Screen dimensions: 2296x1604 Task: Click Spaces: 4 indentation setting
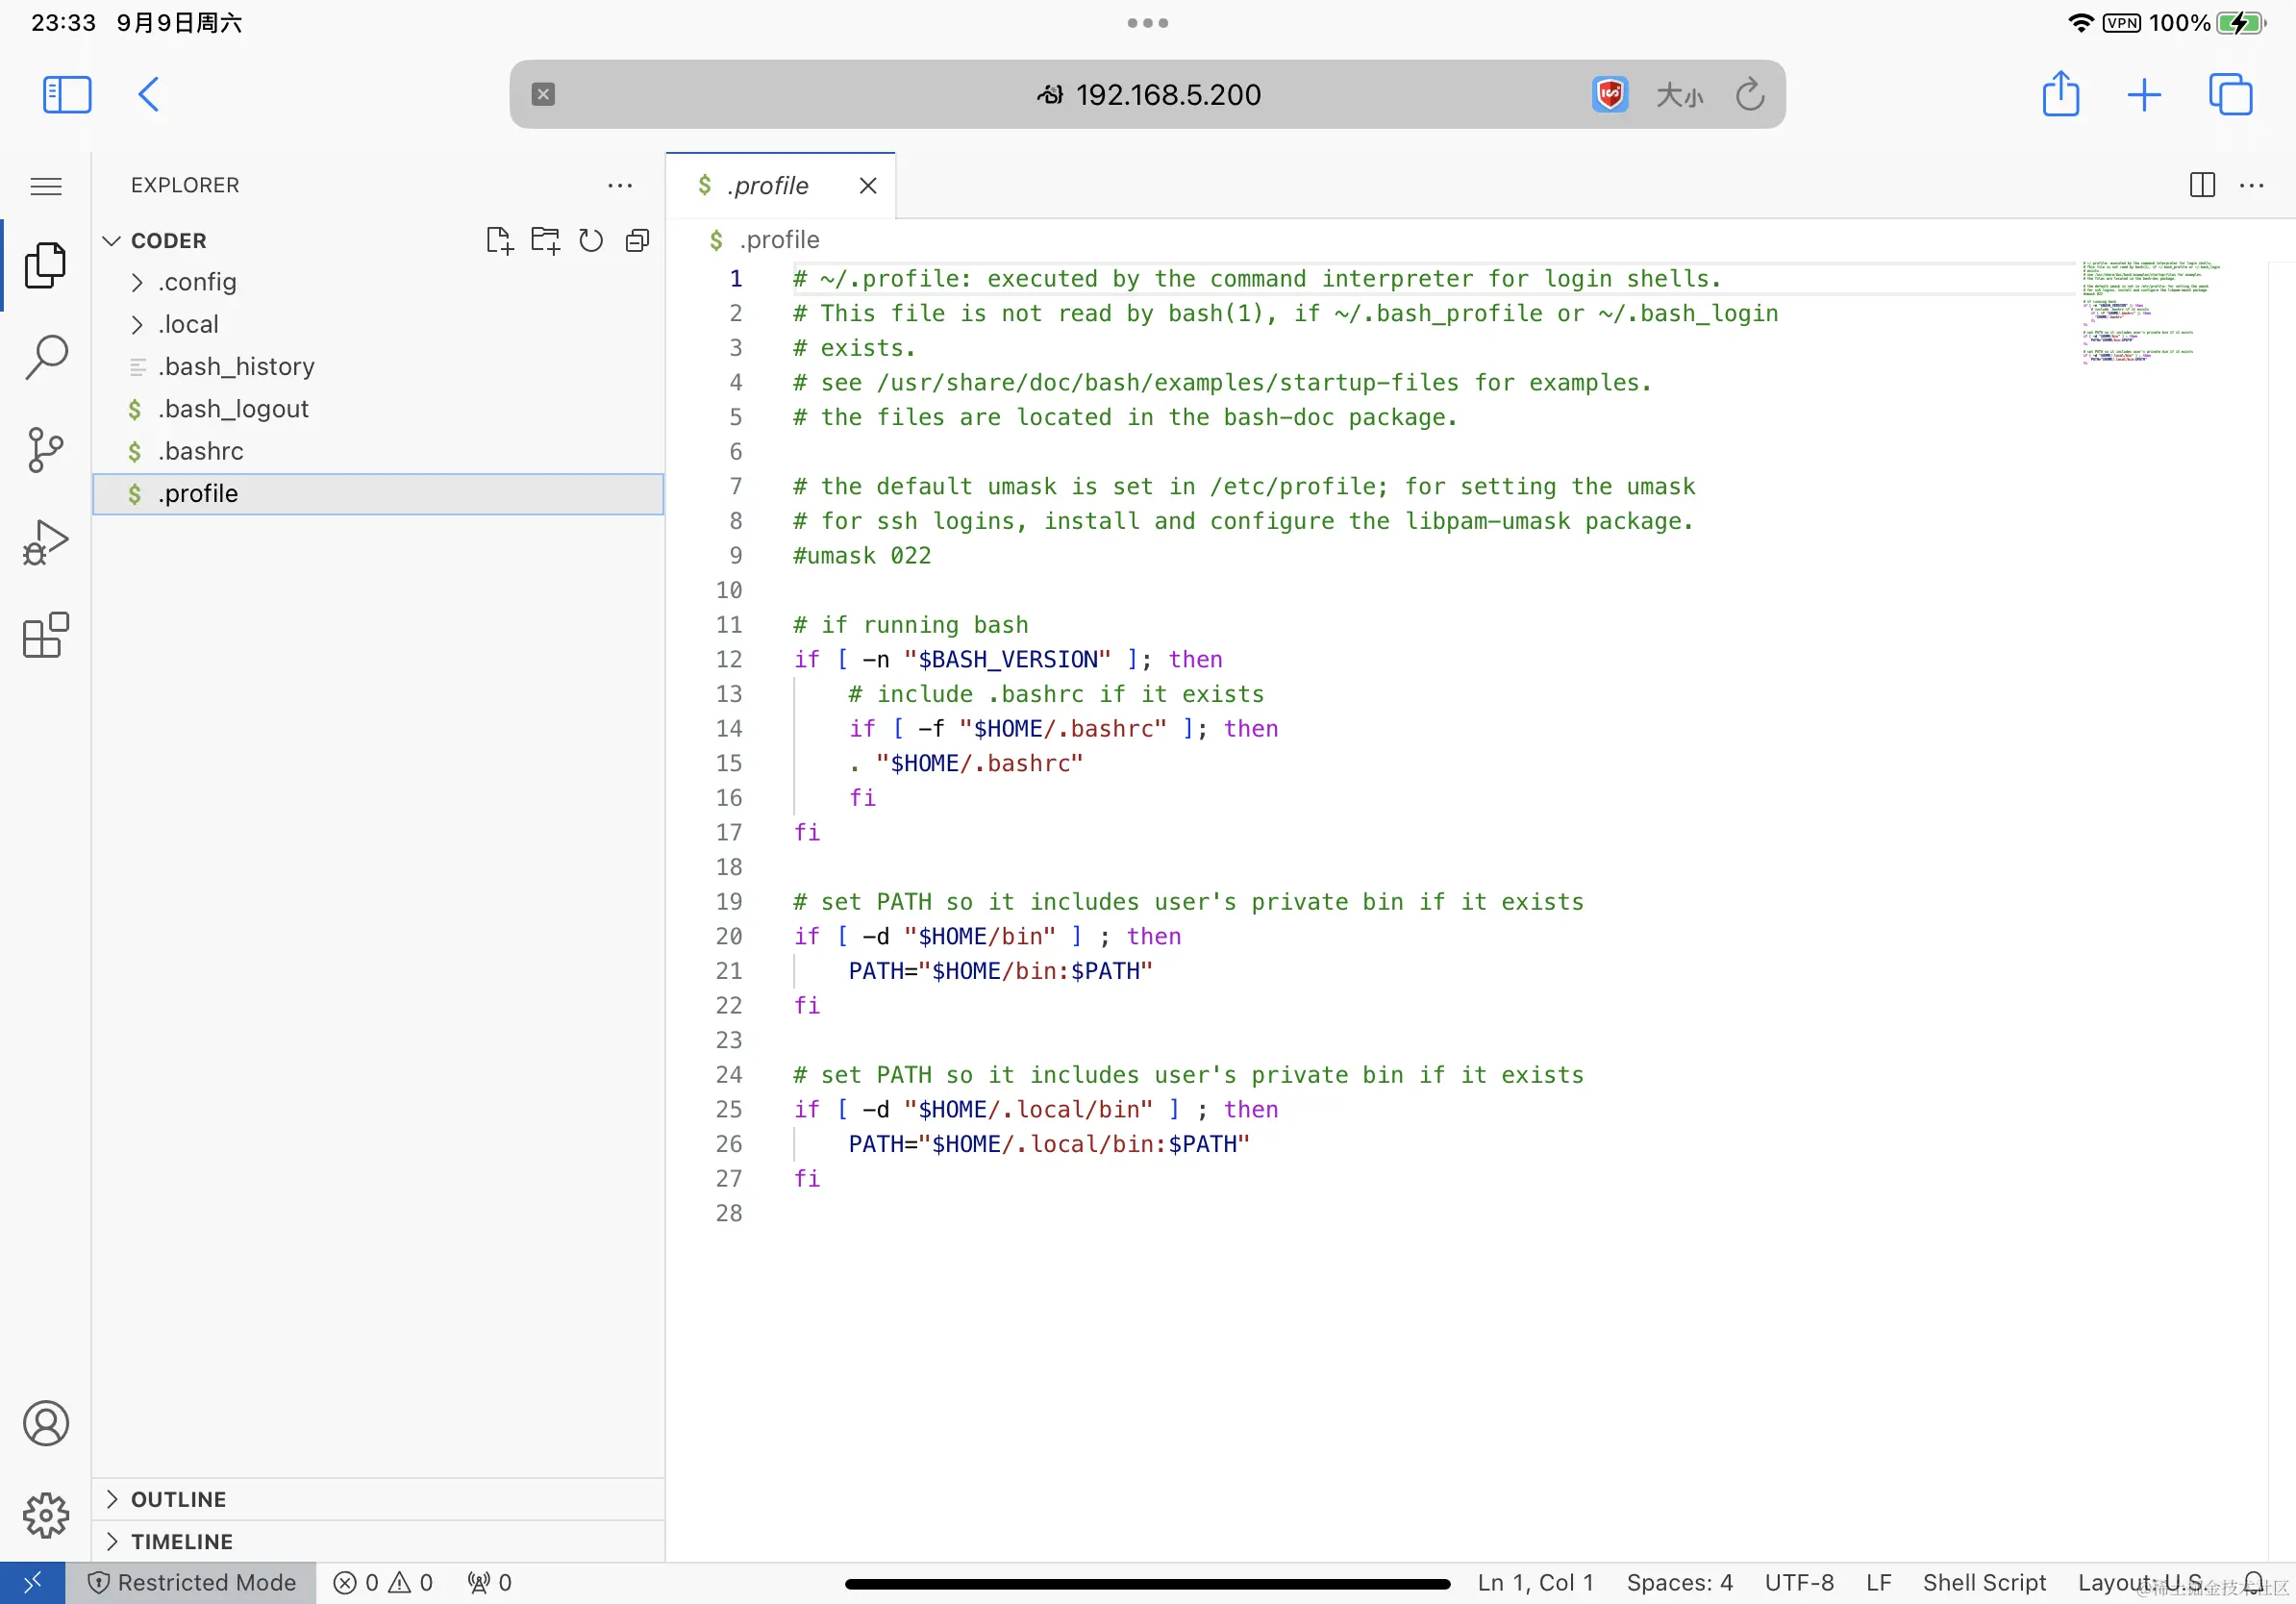1679,1582
